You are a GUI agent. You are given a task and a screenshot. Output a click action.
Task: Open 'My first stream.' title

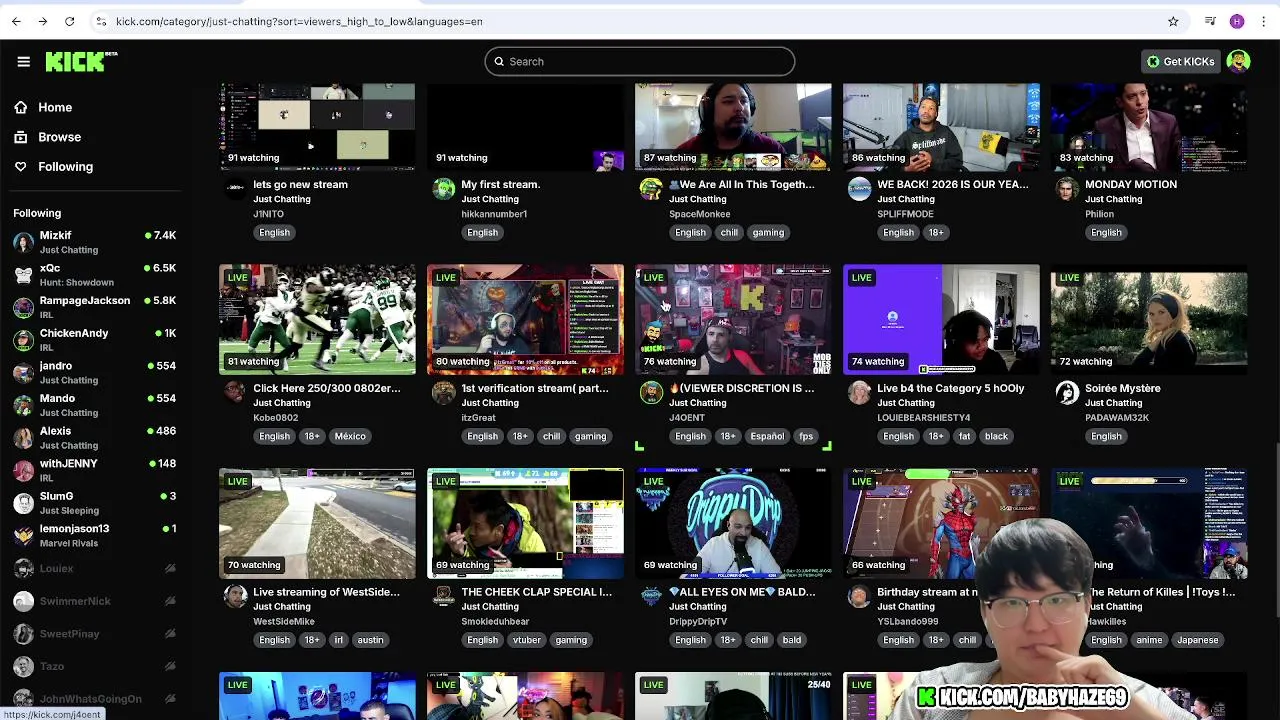pos(500,184)
